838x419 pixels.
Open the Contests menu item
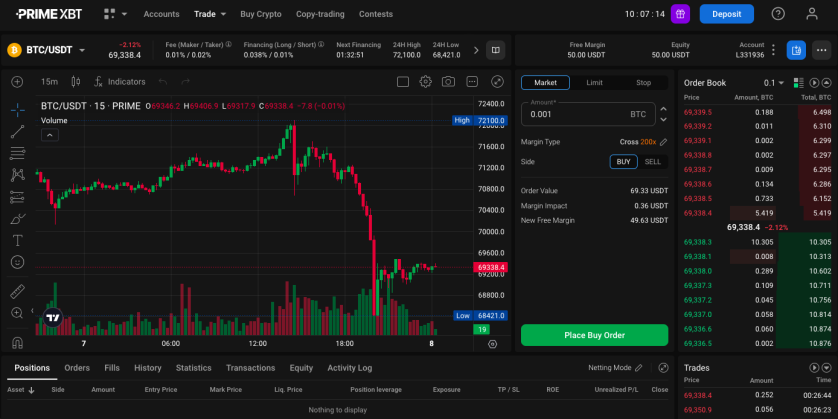376,14
